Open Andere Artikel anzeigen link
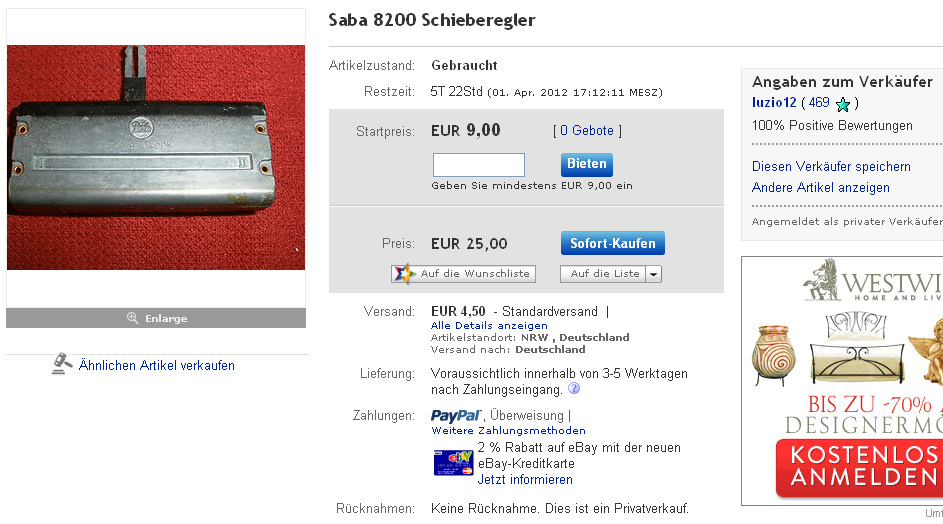Viewport: 943px width, 524px height. pos(821,188)
